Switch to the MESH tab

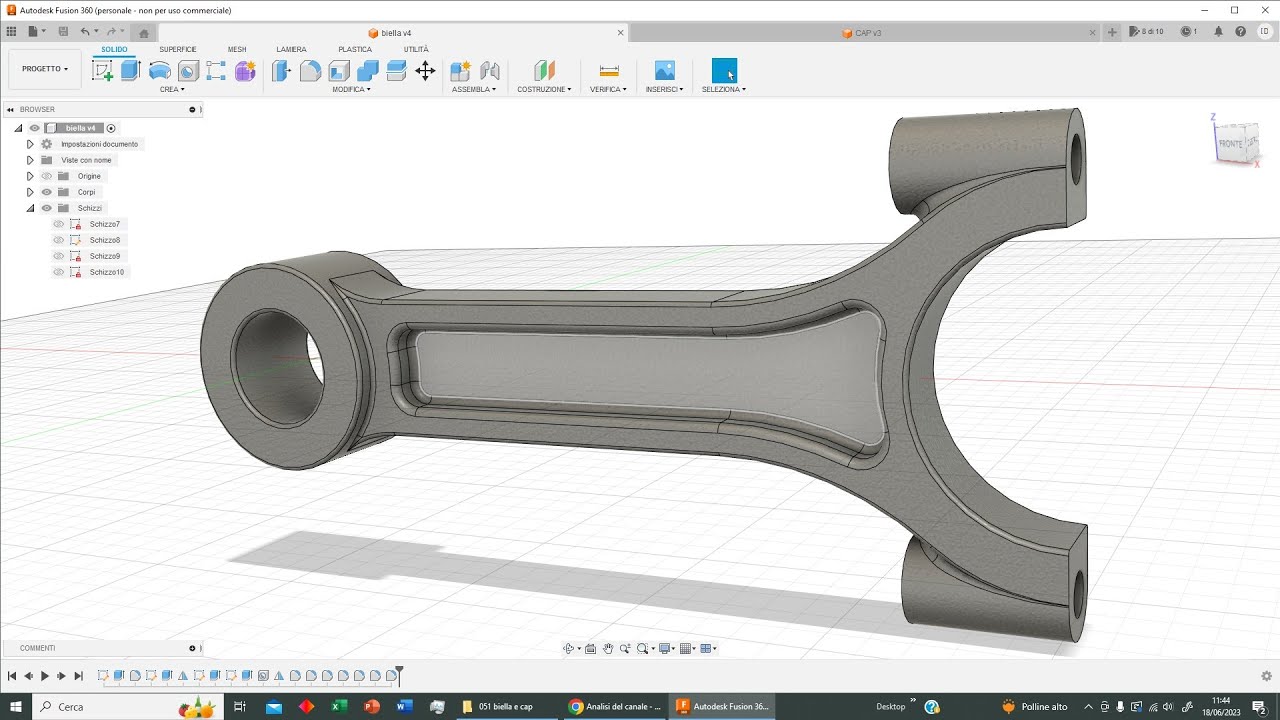click(x=237, y=49)
